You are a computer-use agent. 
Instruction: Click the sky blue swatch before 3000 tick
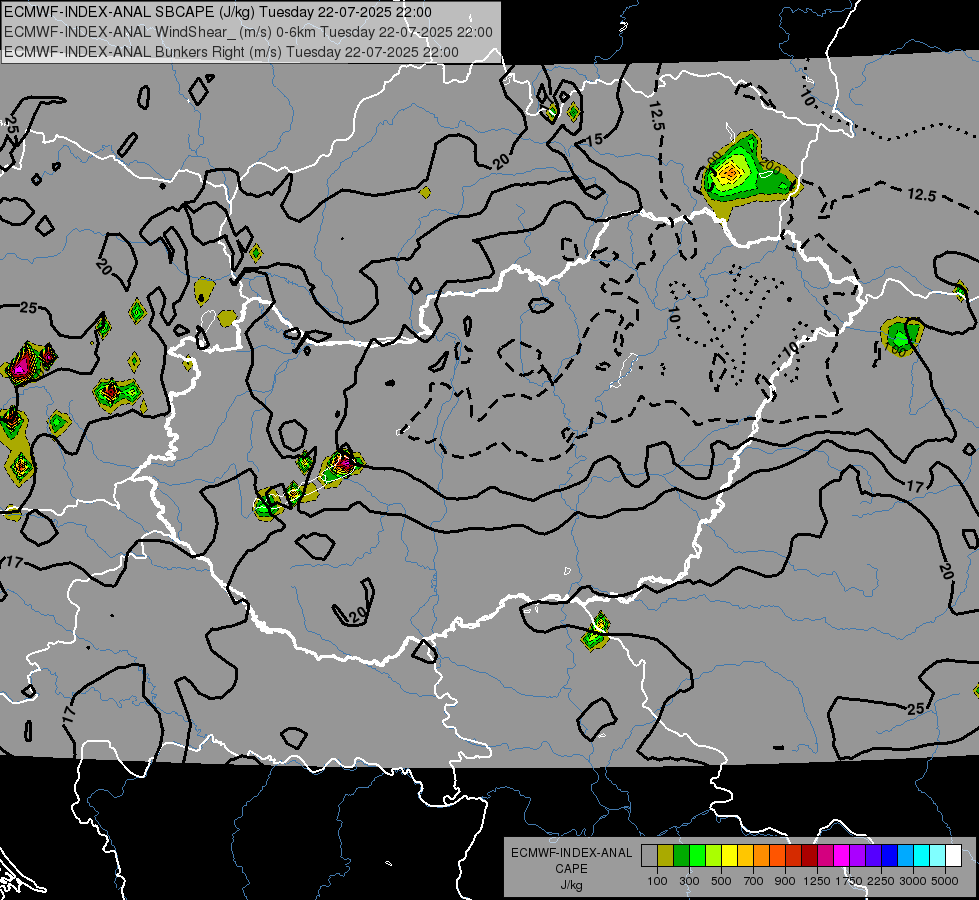[x=906, y=855]
